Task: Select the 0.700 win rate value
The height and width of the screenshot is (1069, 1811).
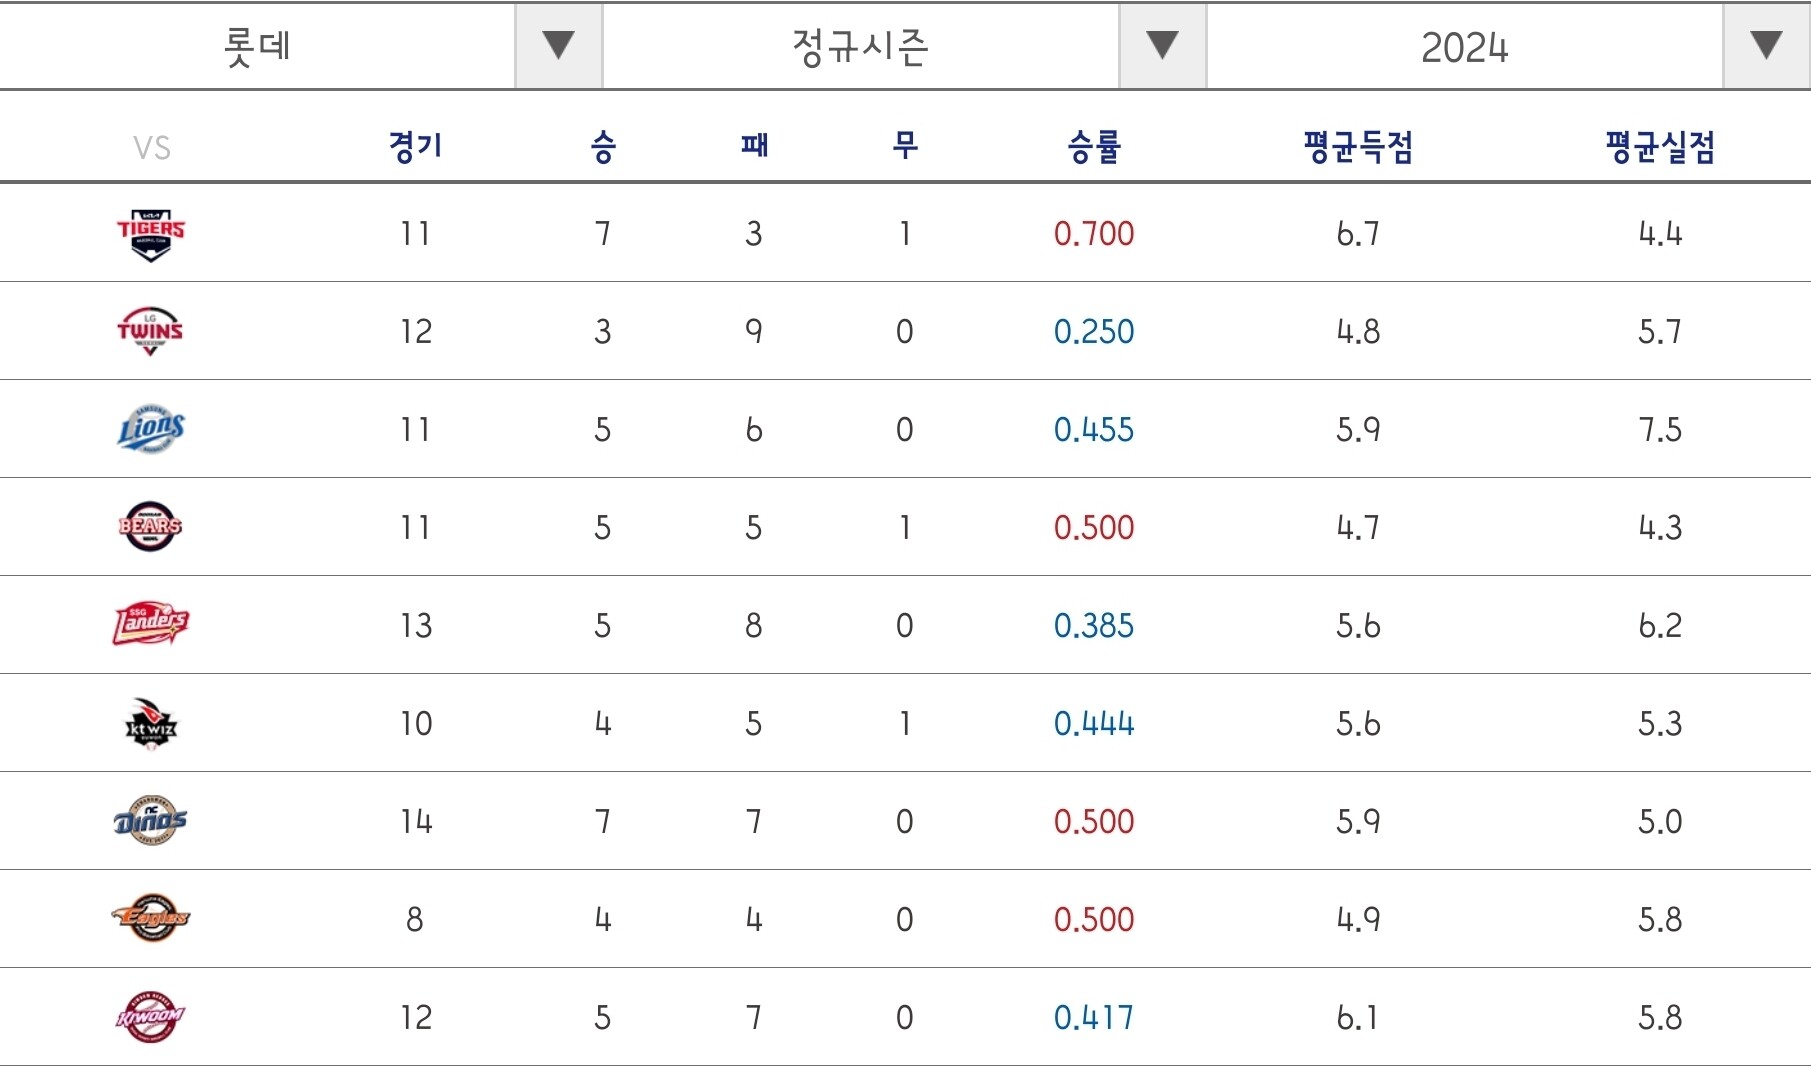Action: (1094, 234)
